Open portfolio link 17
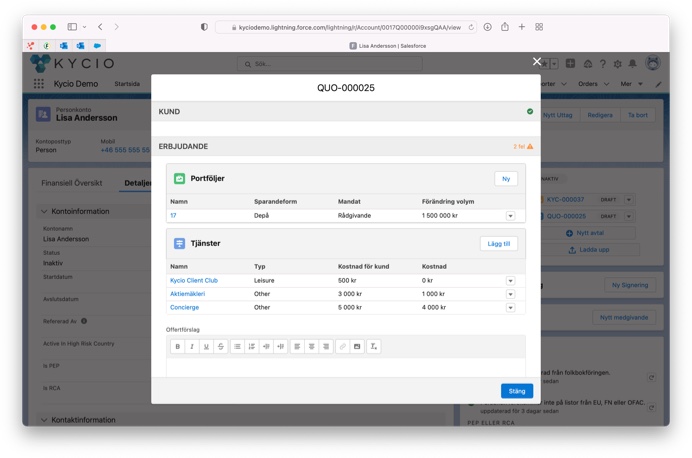 [x=173, y=215]
